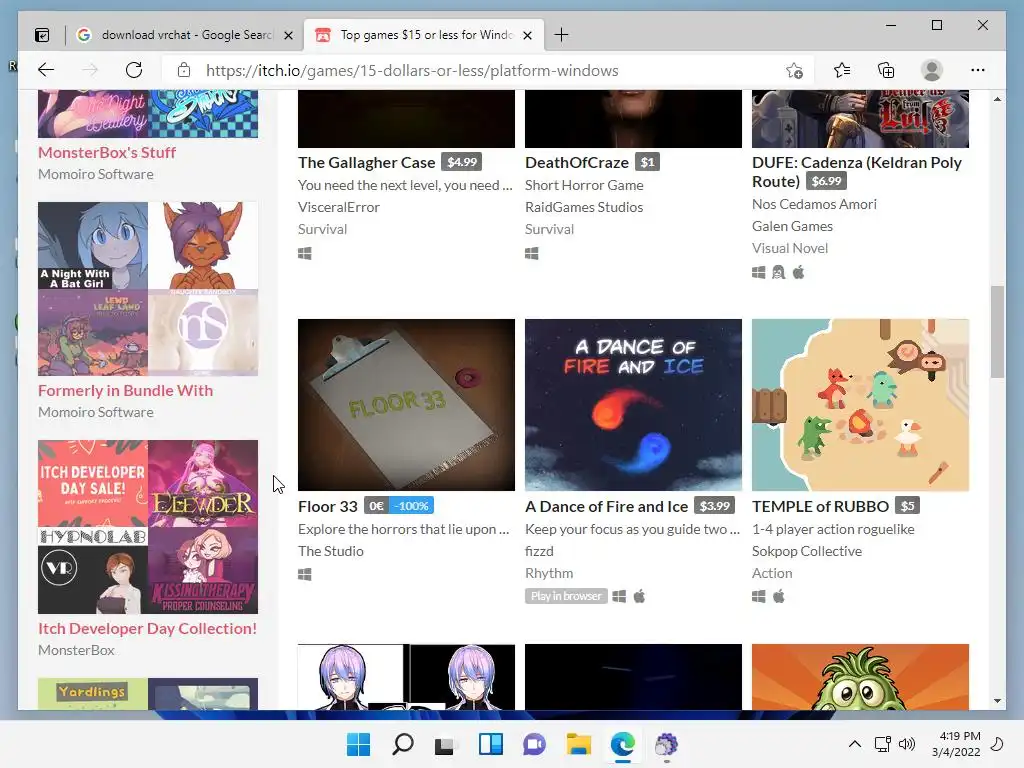Click the A Night With A Bat Girl thumbnail
Screen dimensions: 1024x768
point(93,246)
